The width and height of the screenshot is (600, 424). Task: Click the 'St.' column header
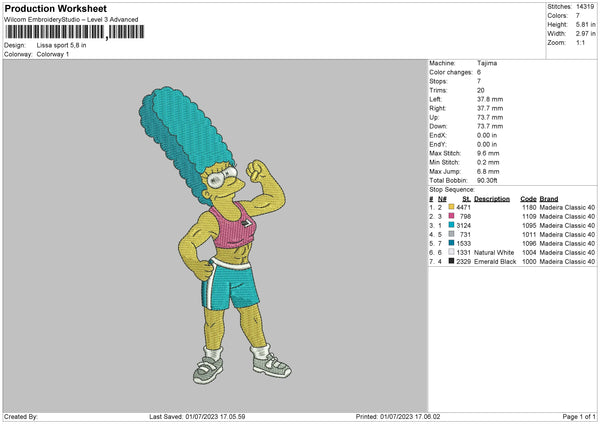[x=466, y=199]
